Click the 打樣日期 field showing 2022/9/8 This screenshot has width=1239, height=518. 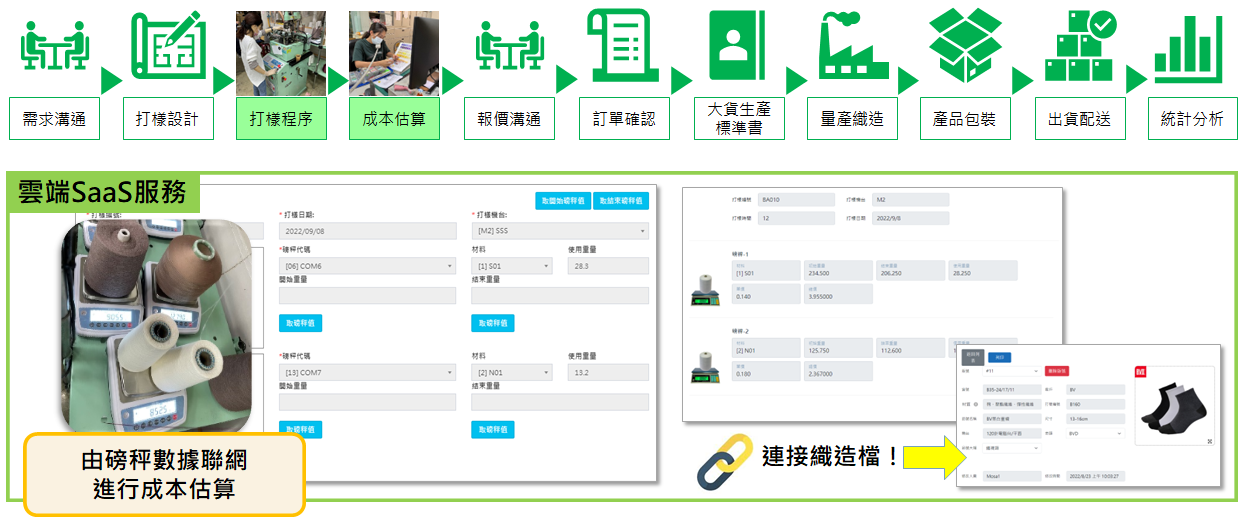pos(910,219)
